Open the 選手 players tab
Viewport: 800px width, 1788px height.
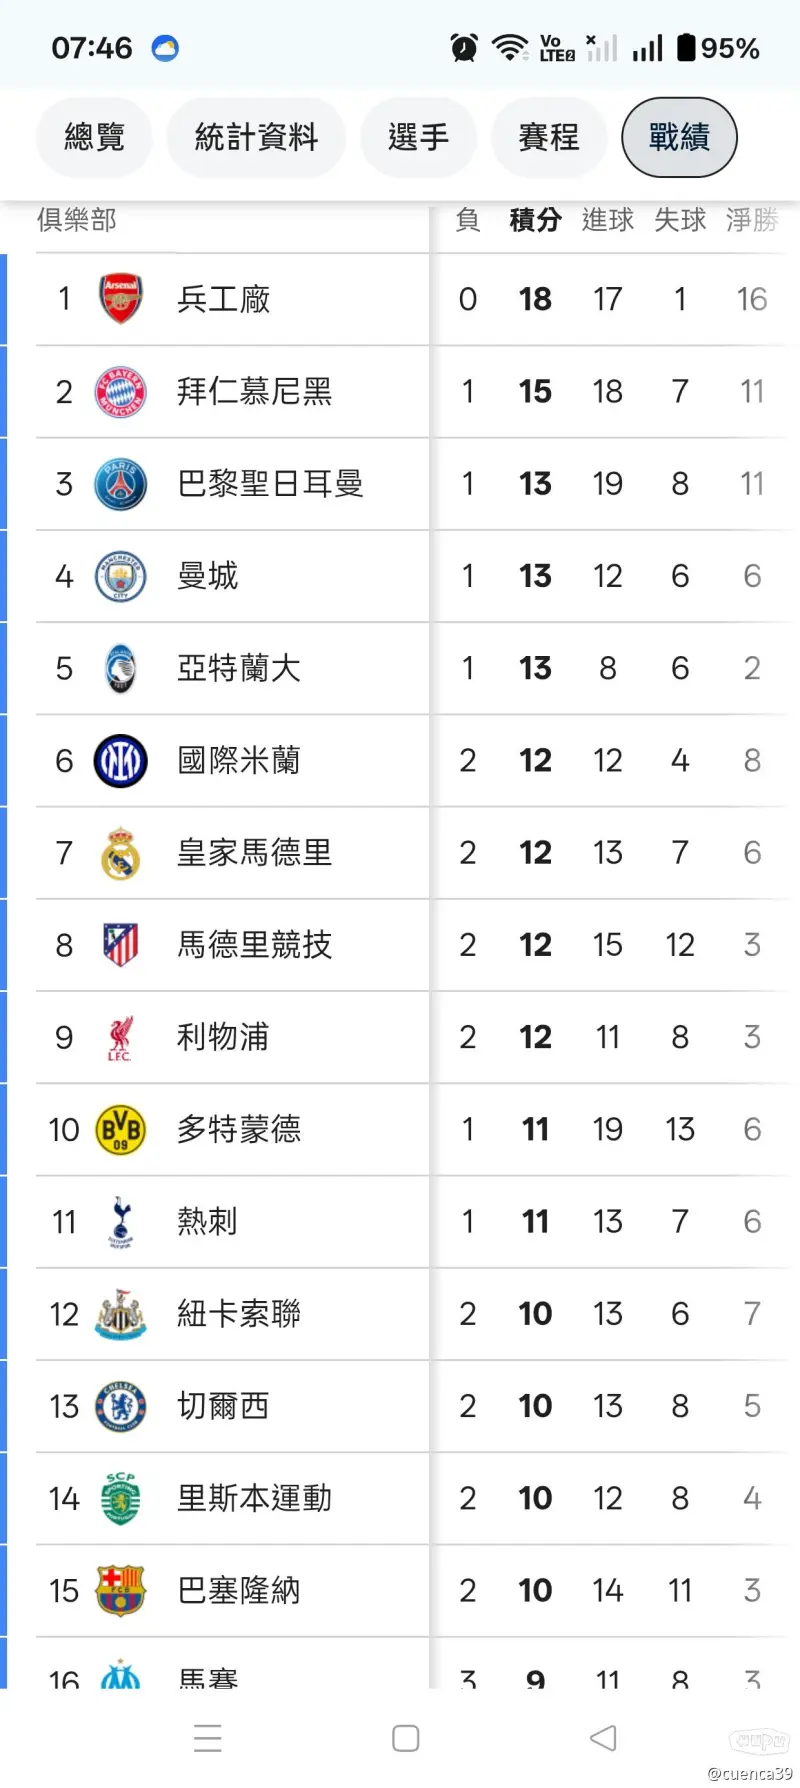coord(418,137)
